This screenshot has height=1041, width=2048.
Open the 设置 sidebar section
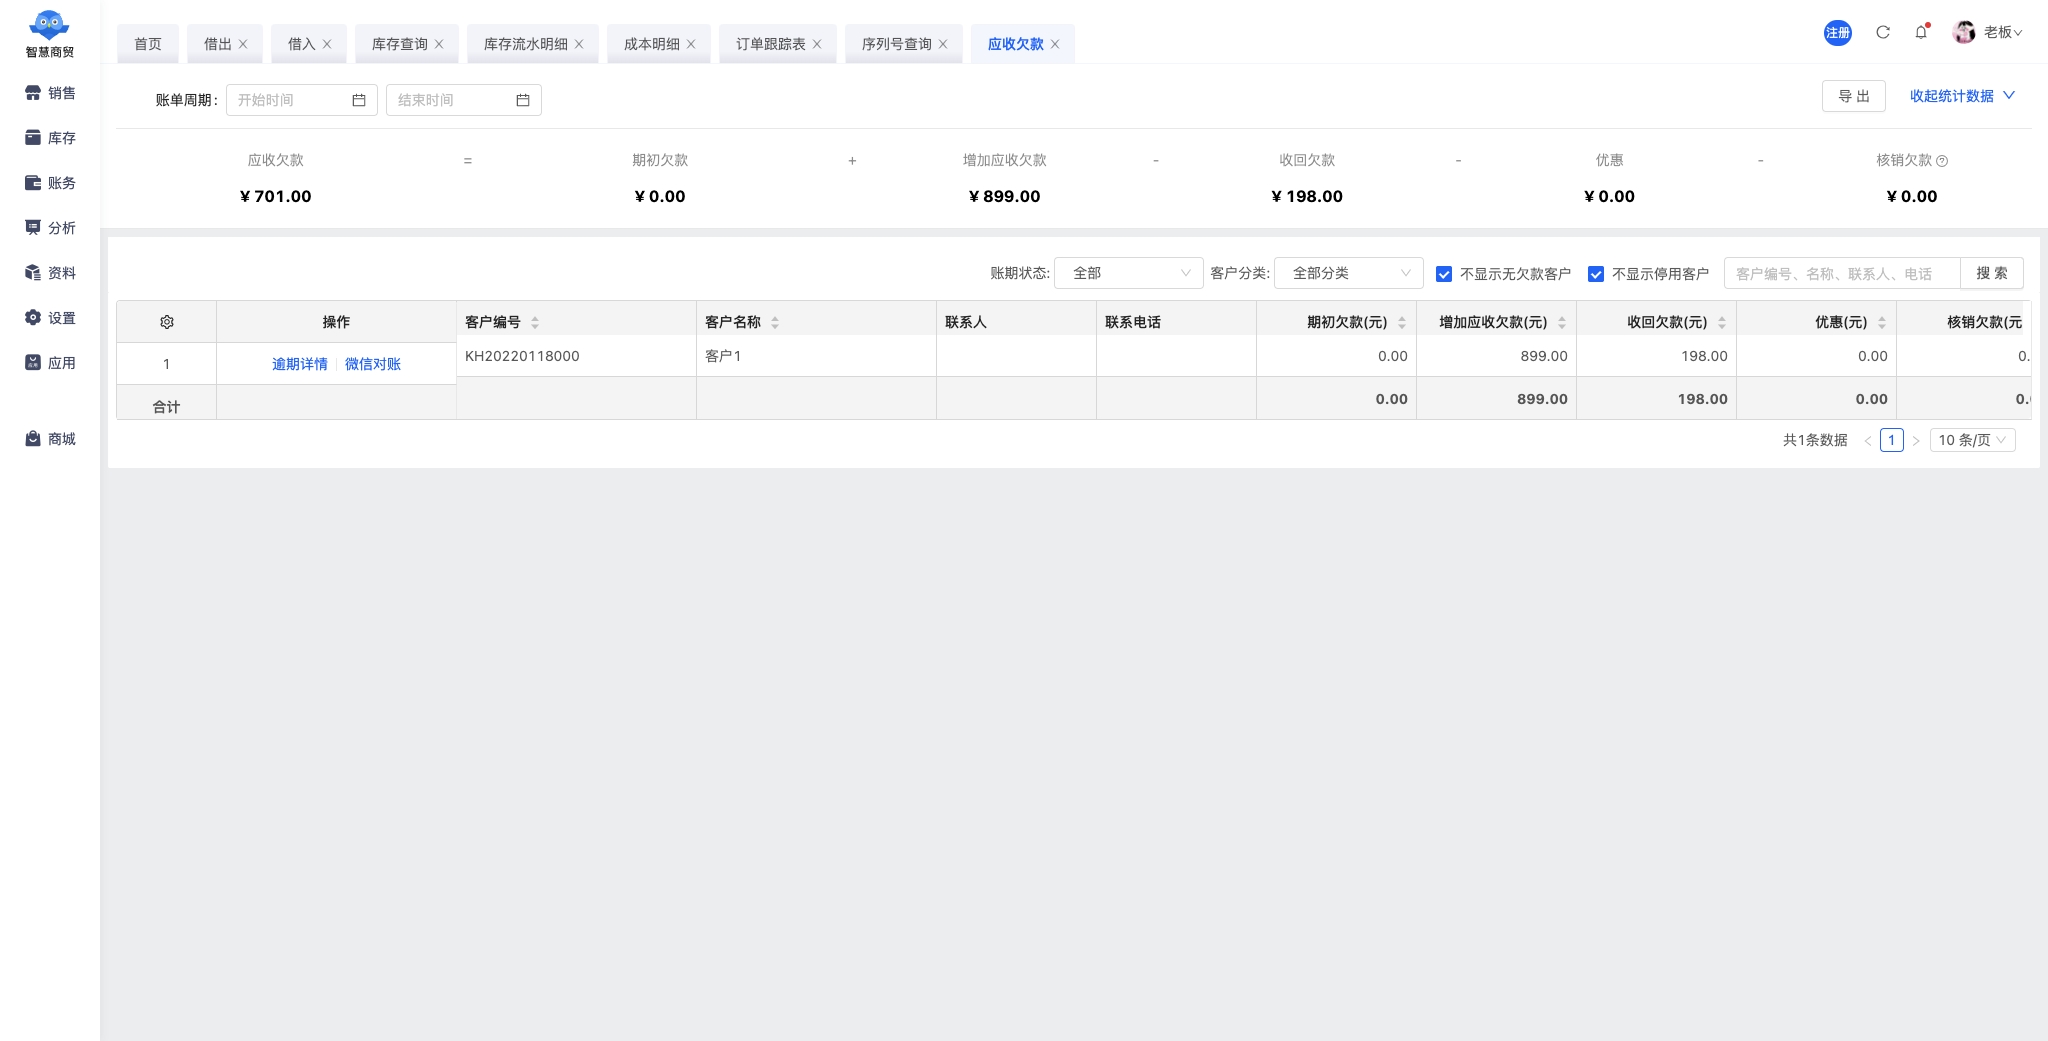point(50,318)
